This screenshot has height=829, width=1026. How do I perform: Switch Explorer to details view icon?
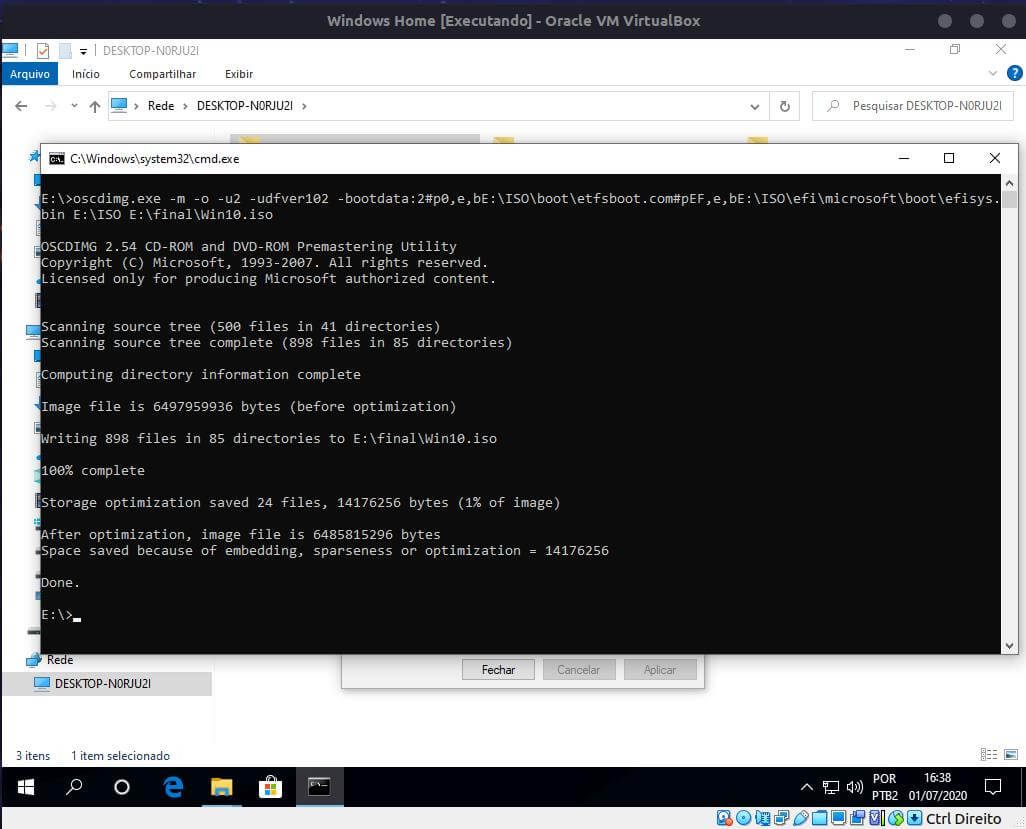[x=989, y=755]
